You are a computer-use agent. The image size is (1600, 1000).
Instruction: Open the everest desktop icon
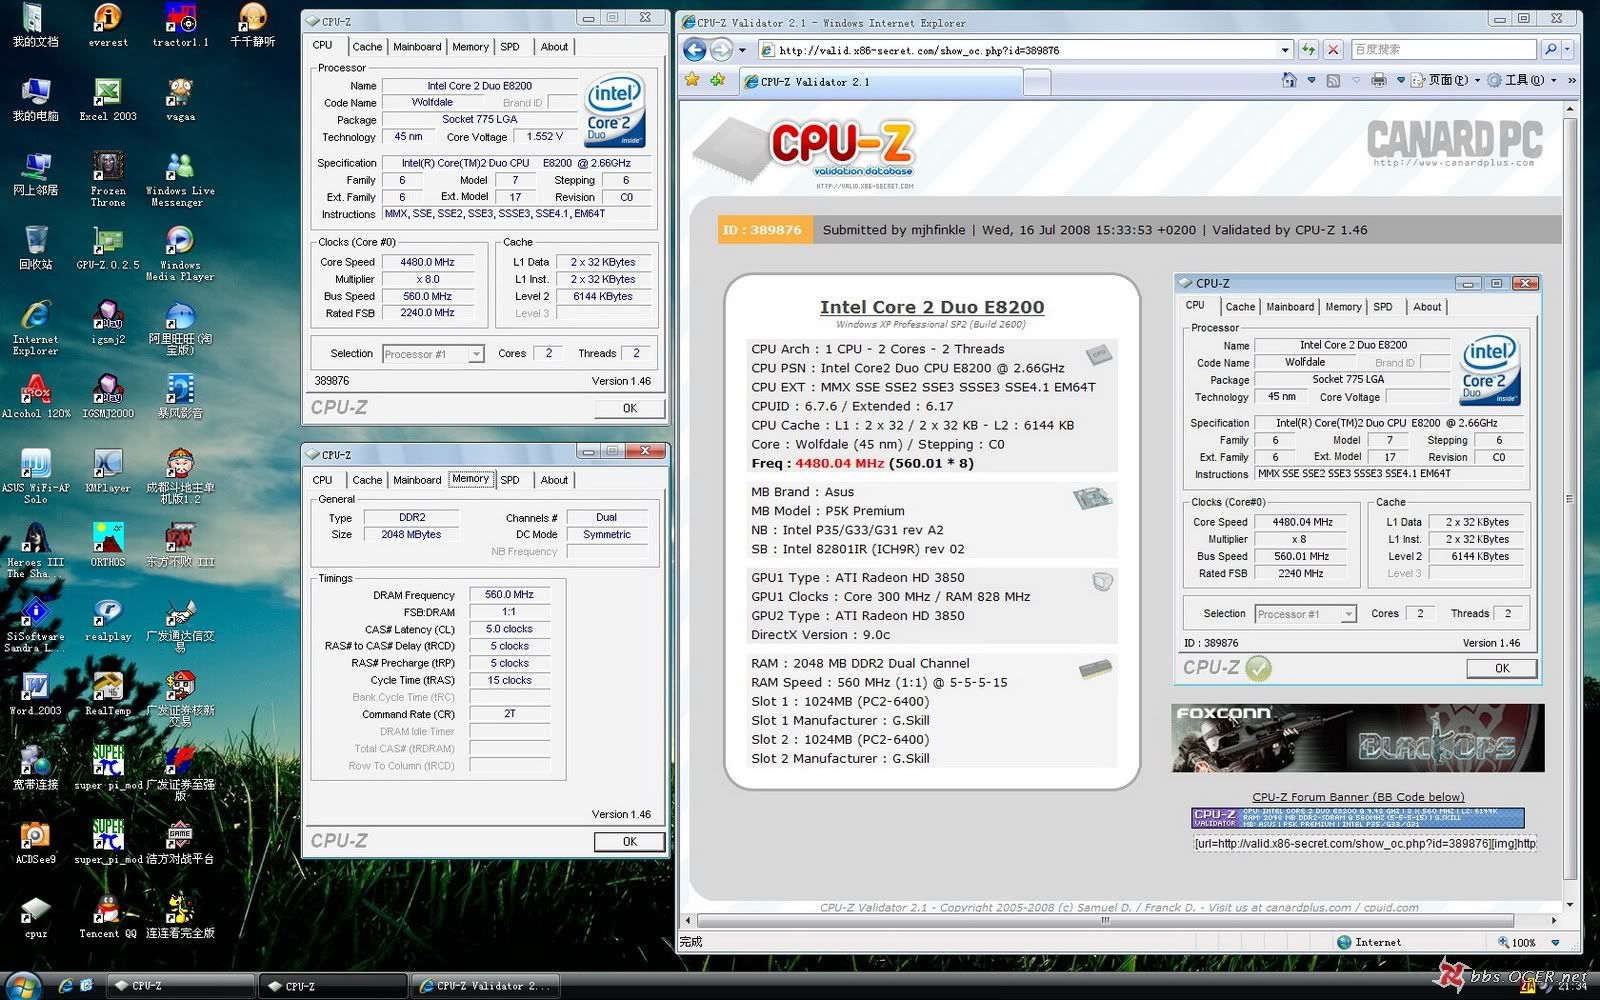point(108,25)
